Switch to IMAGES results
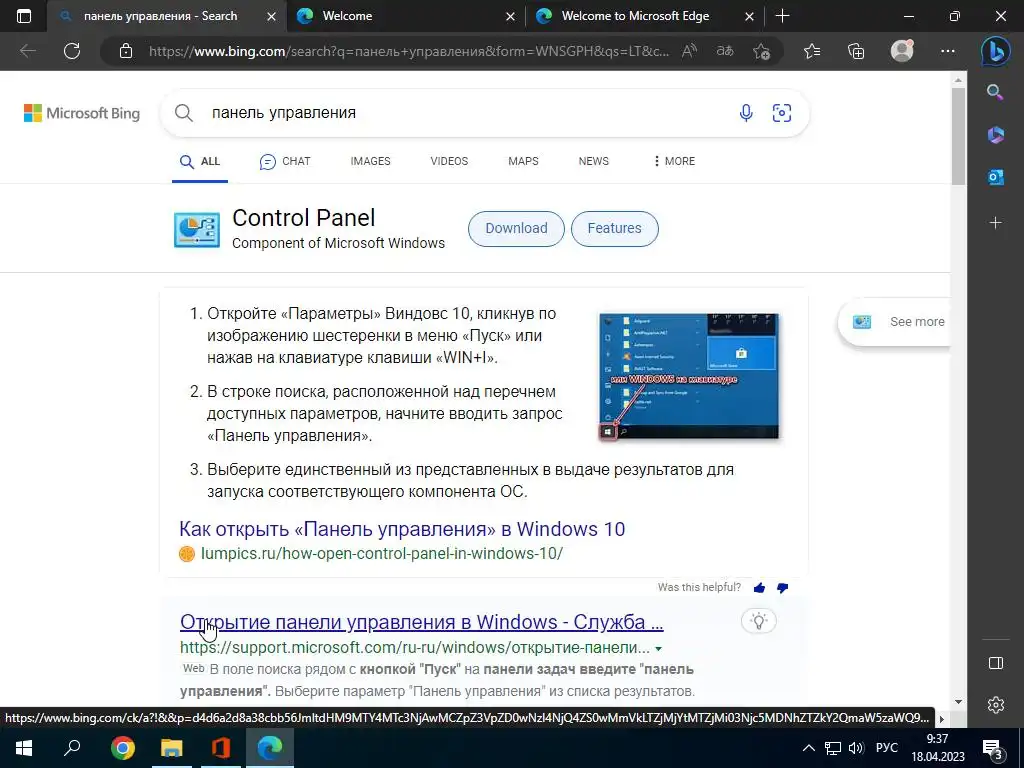The width and height of the screenshot is (1024, 768). tap(370, 161)
